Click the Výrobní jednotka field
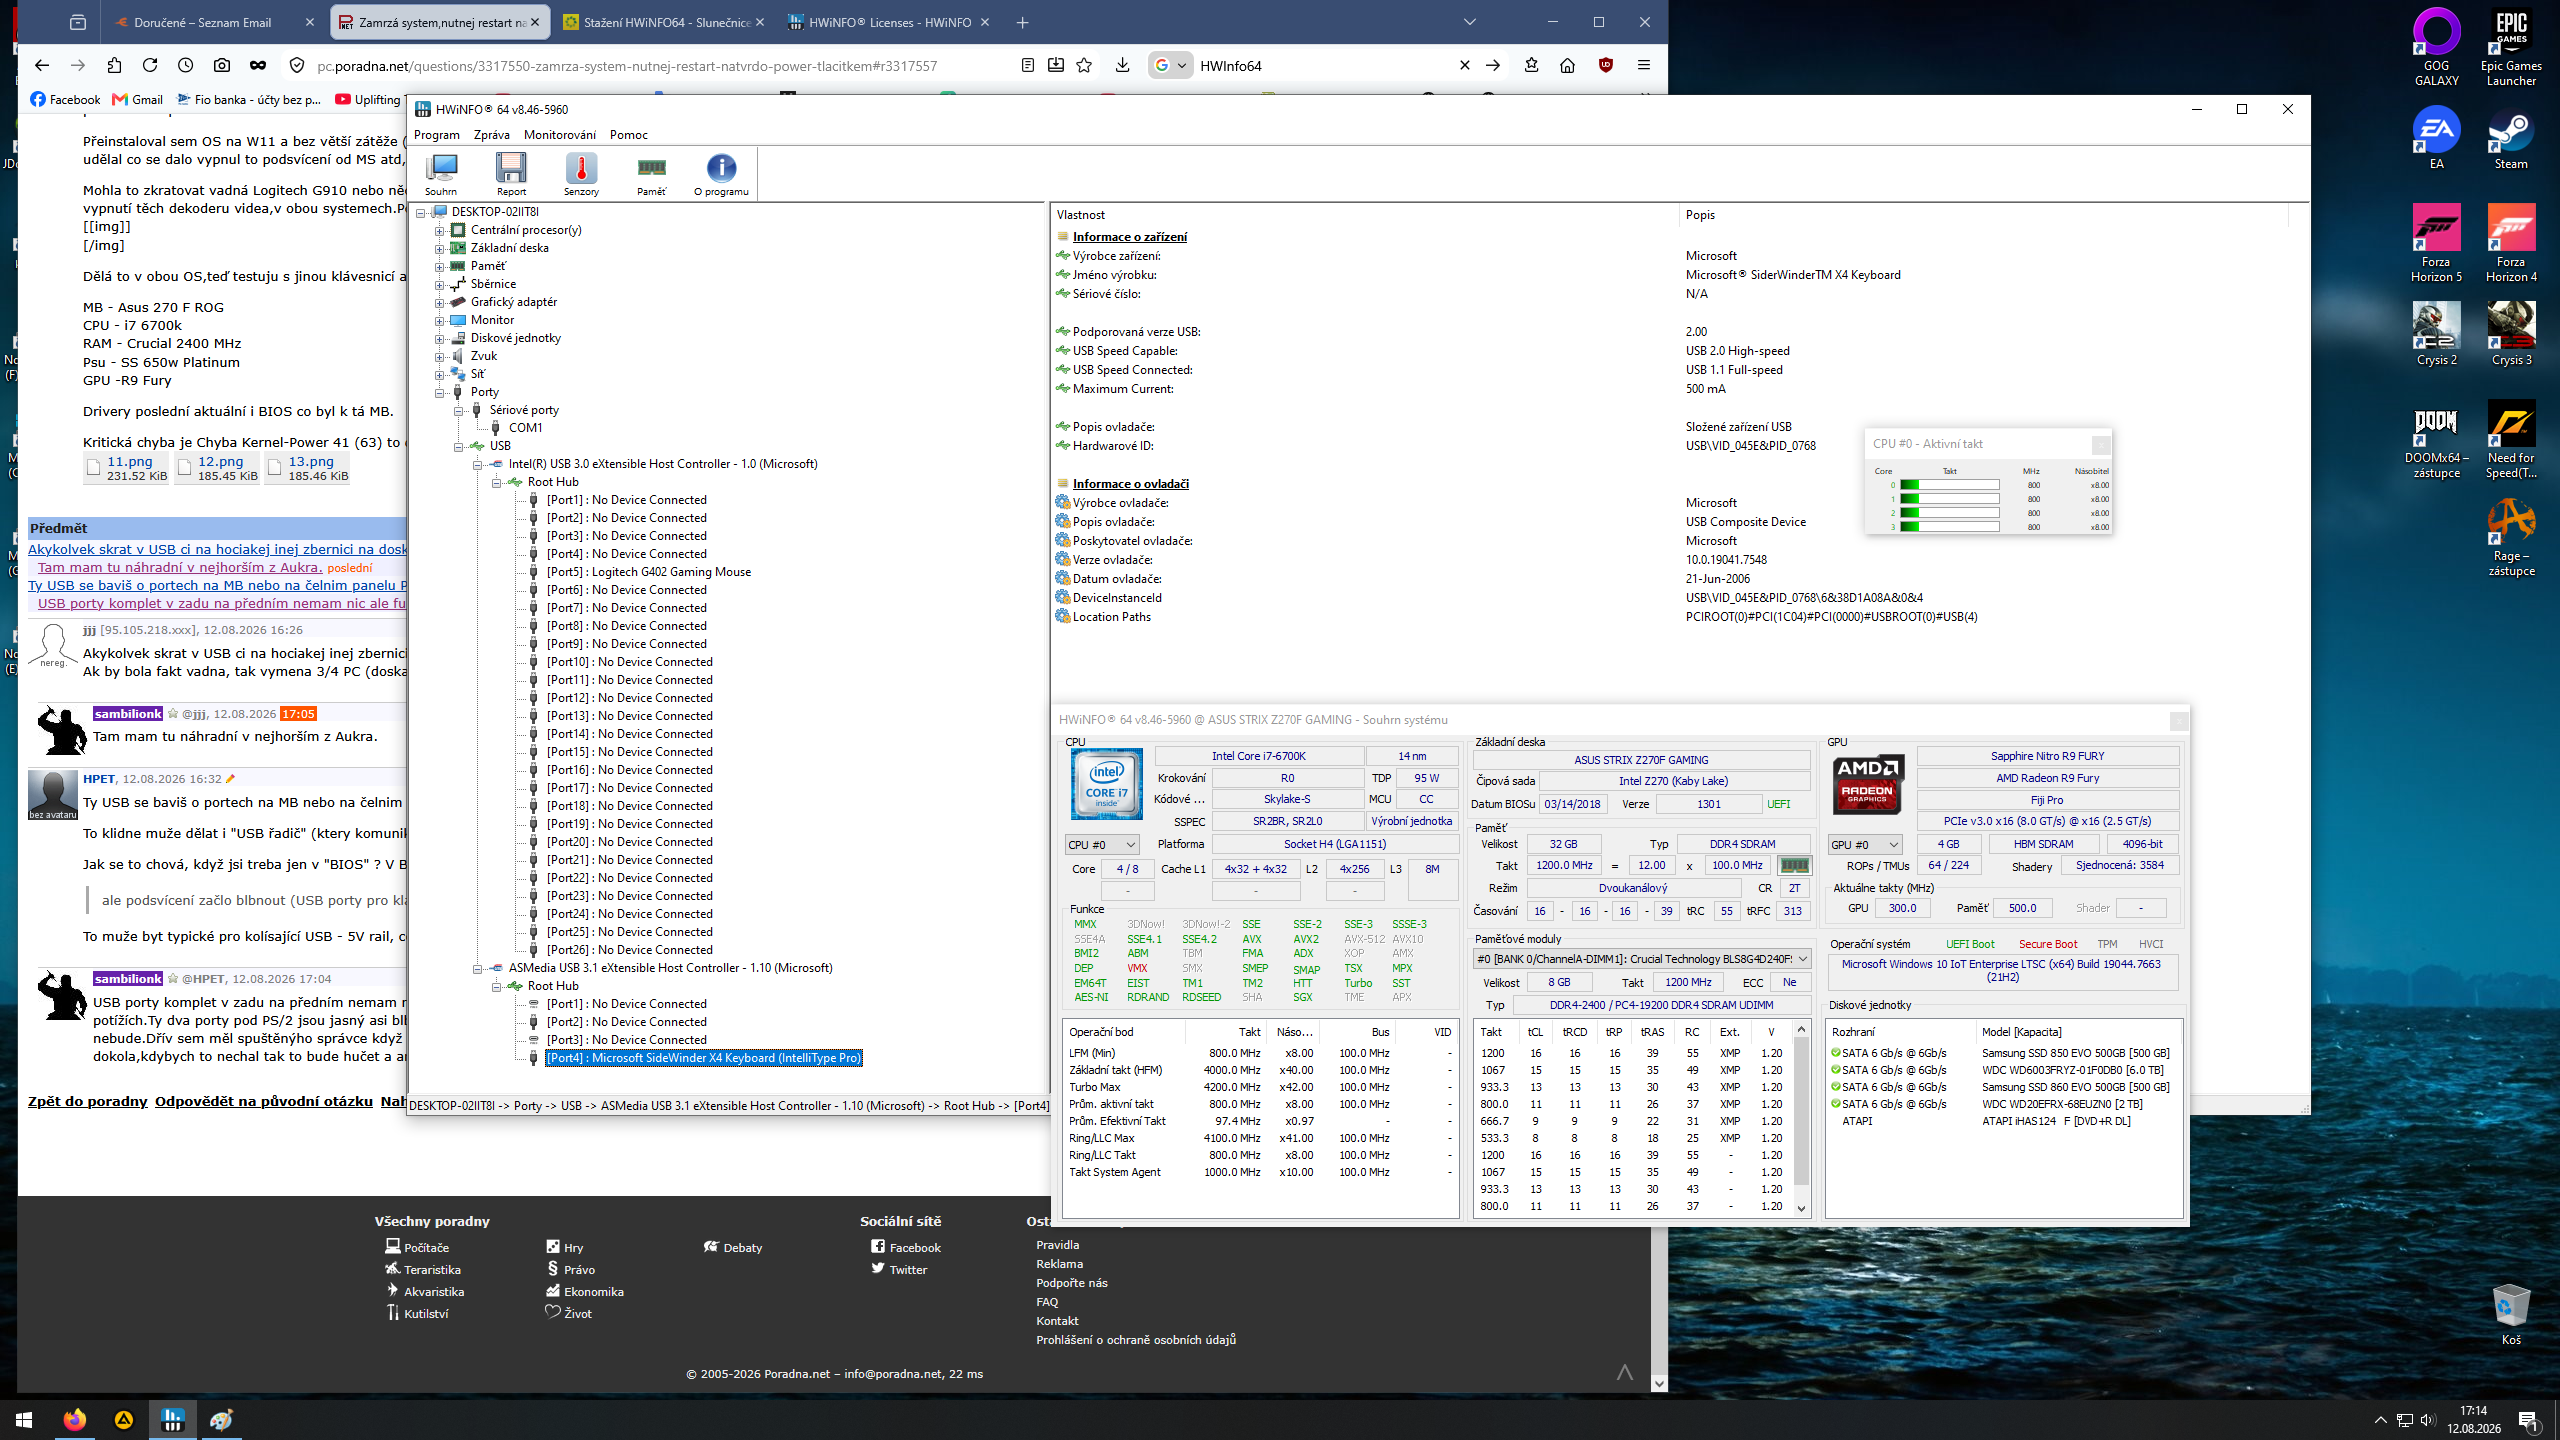Screen dimensions: 2560x1440 point(1411,821)
